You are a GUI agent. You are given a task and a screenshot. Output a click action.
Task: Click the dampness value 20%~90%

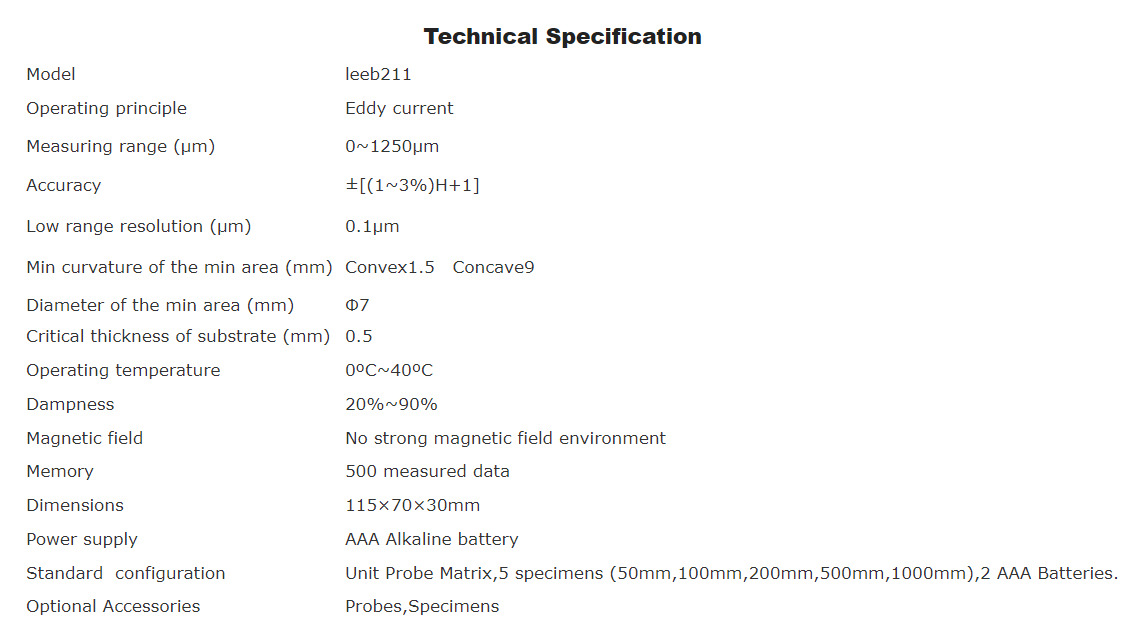click(x=391, y=404)
